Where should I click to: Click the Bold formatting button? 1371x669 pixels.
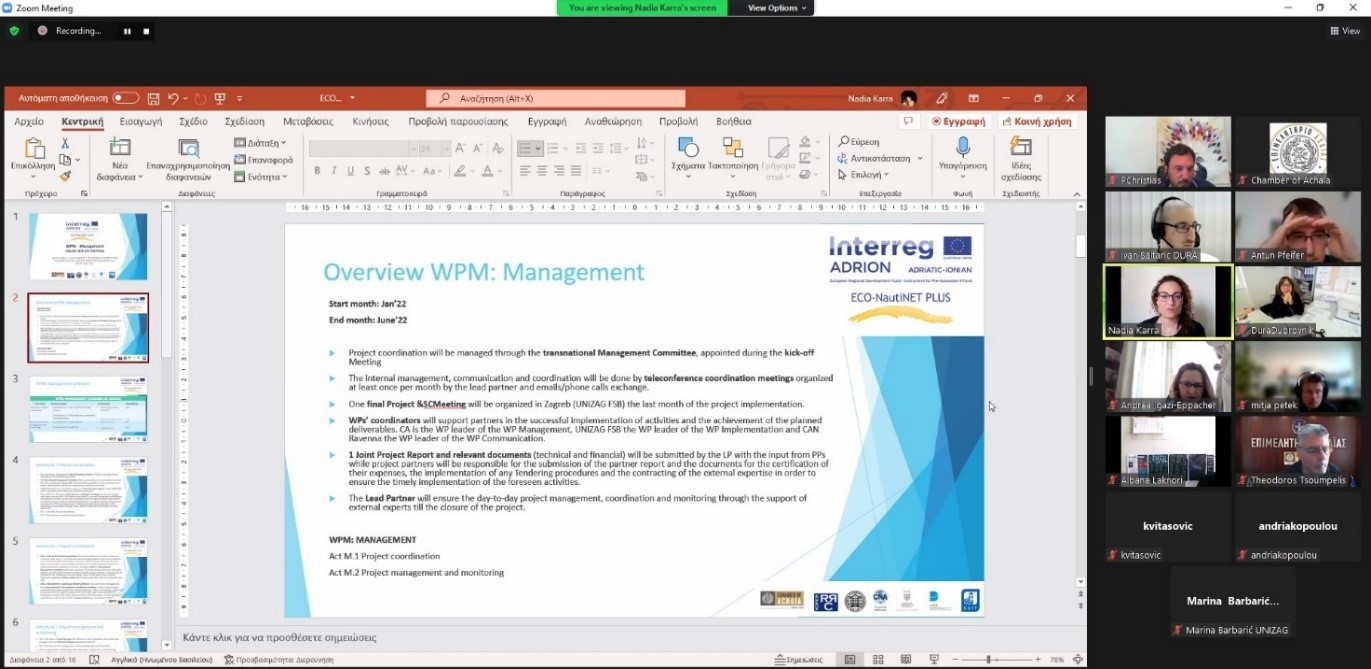pos(317,171)
